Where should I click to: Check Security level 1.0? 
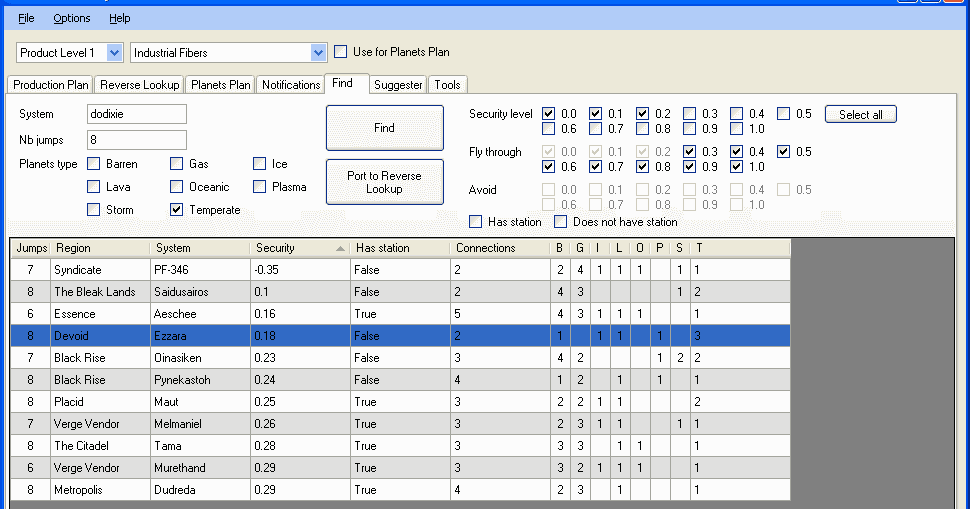pyautogui.click(x=736, y=129)
